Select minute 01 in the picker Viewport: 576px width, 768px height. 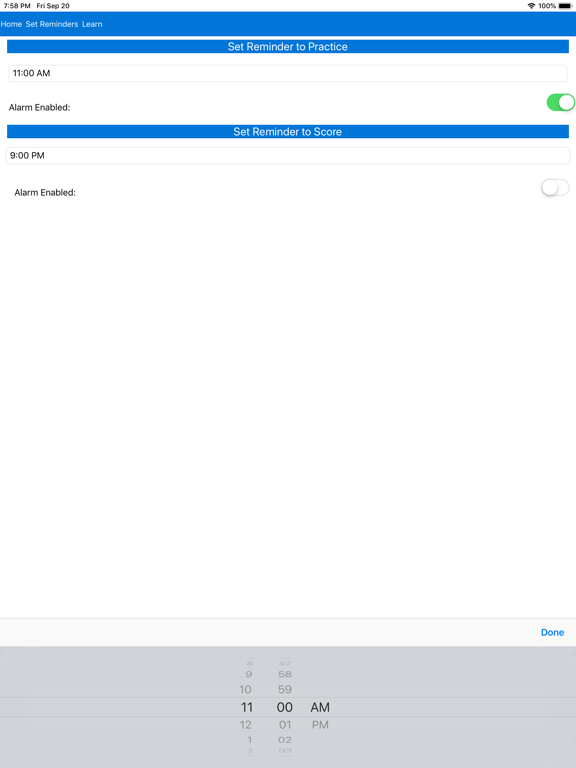(x=285, y=725)
